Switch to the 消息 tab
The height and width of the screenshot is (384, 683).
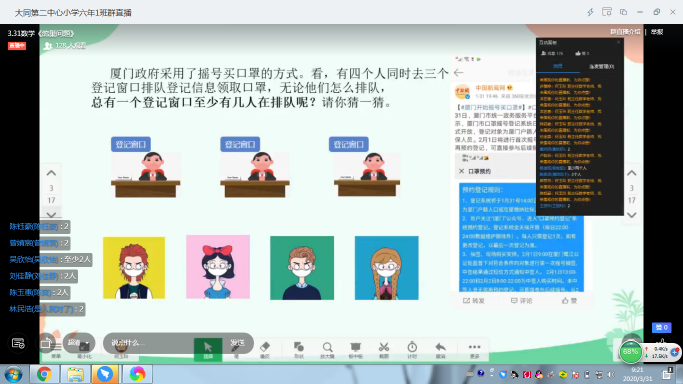point(558,66)
